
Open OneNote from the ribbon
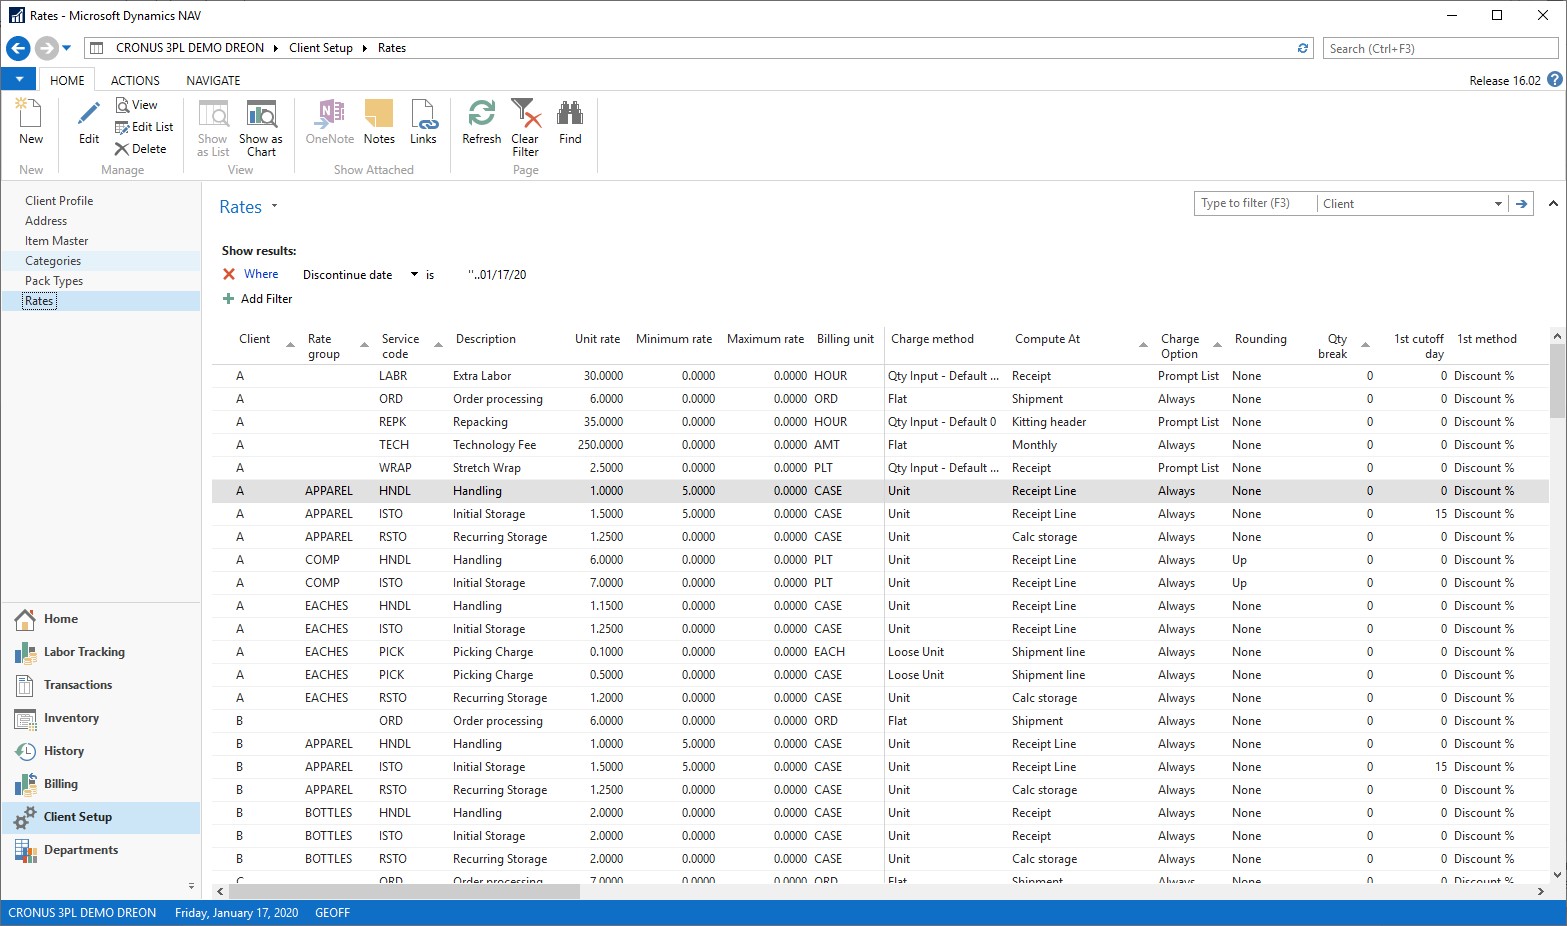(x=330, y=122)
